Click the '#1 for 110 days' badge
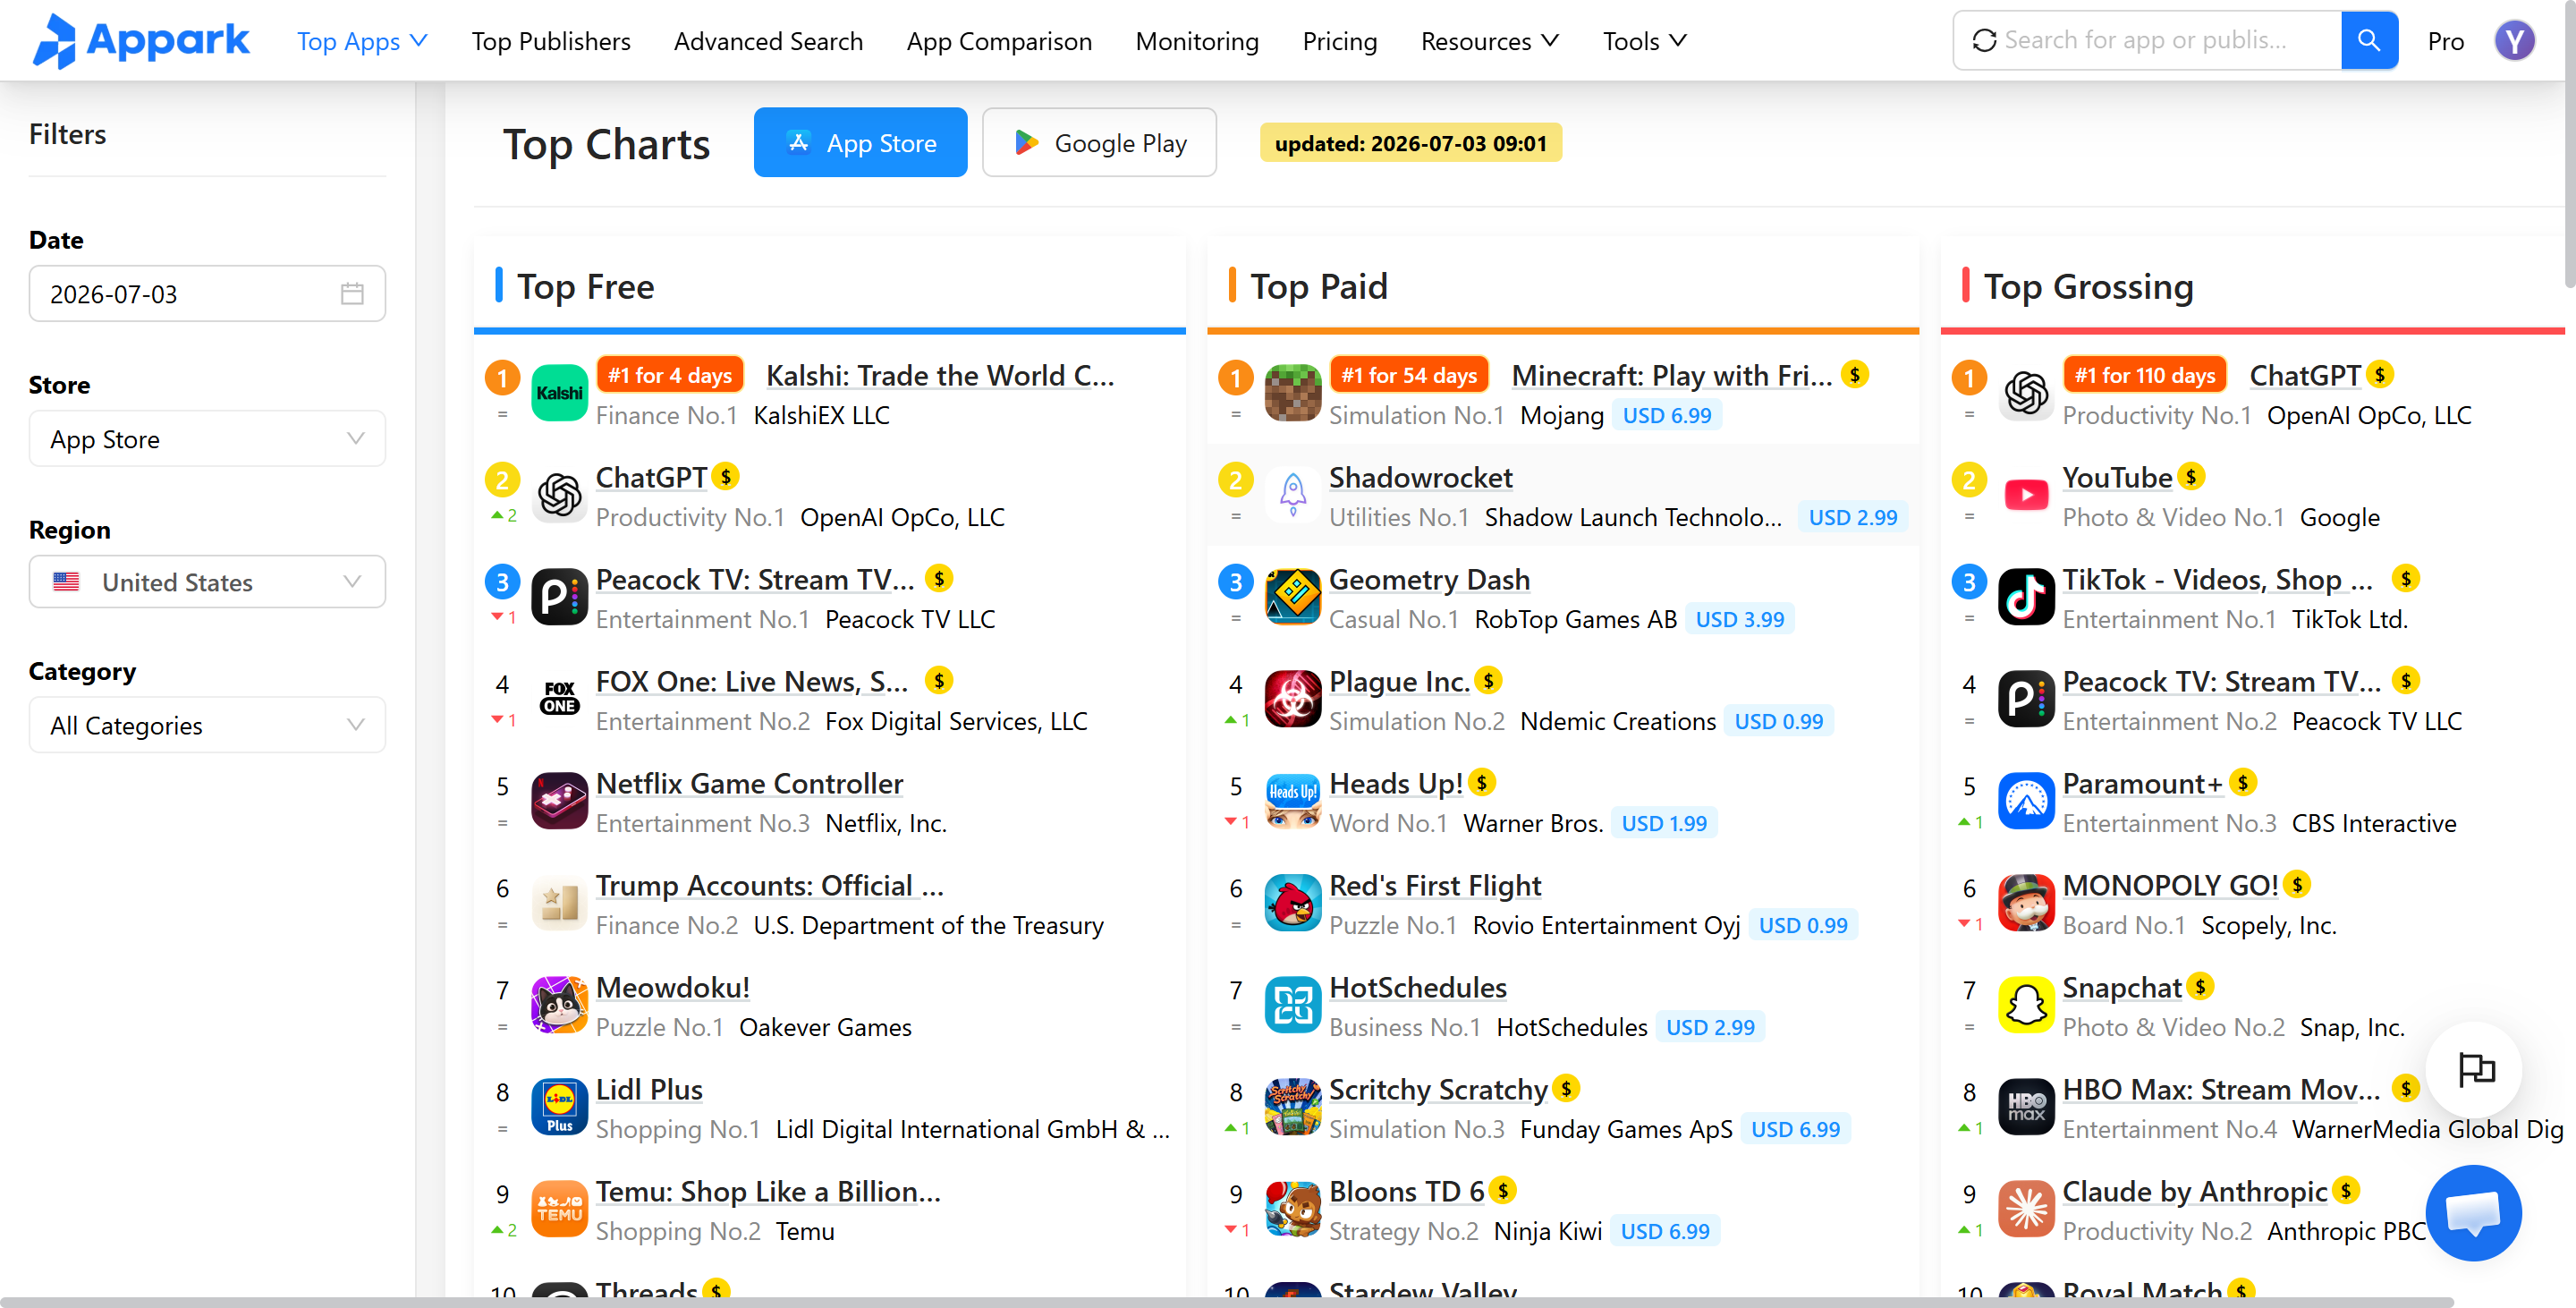 (2144, 376)
